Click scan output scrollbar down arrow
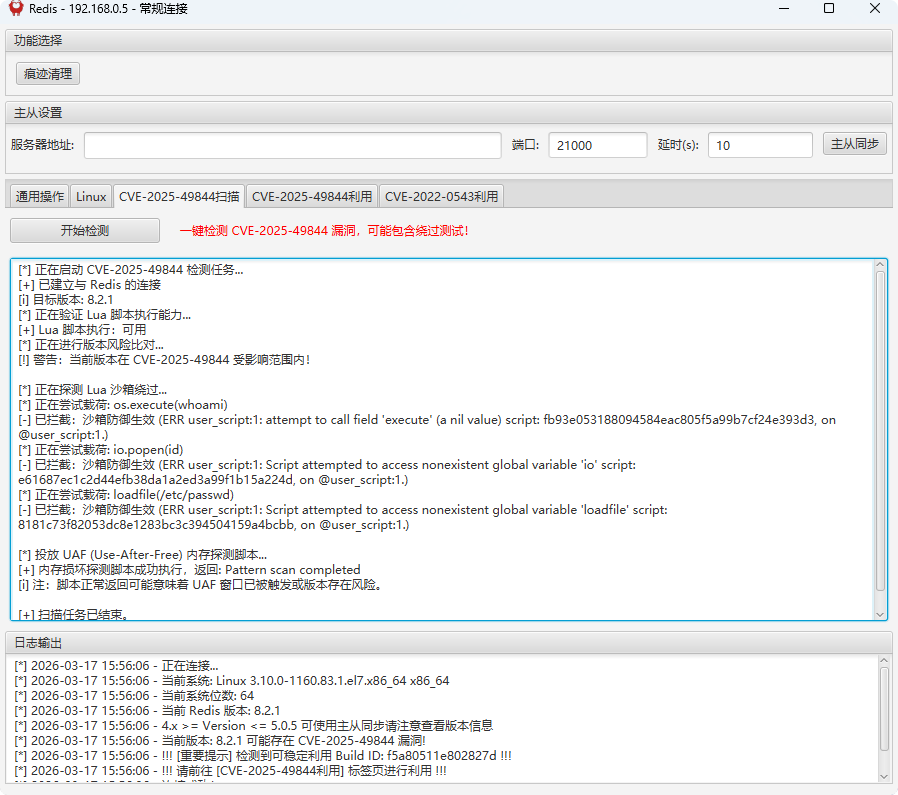Screen dimensions: 898x795 880,615
